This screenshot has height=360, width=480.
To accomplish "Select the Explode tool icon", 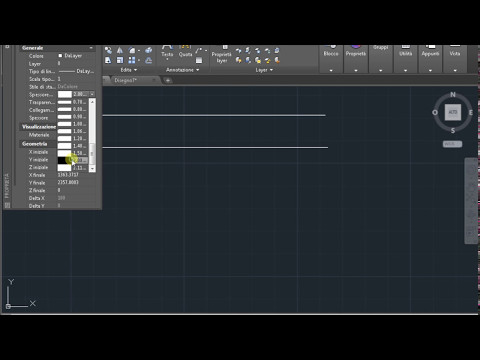I will [149, 50].
